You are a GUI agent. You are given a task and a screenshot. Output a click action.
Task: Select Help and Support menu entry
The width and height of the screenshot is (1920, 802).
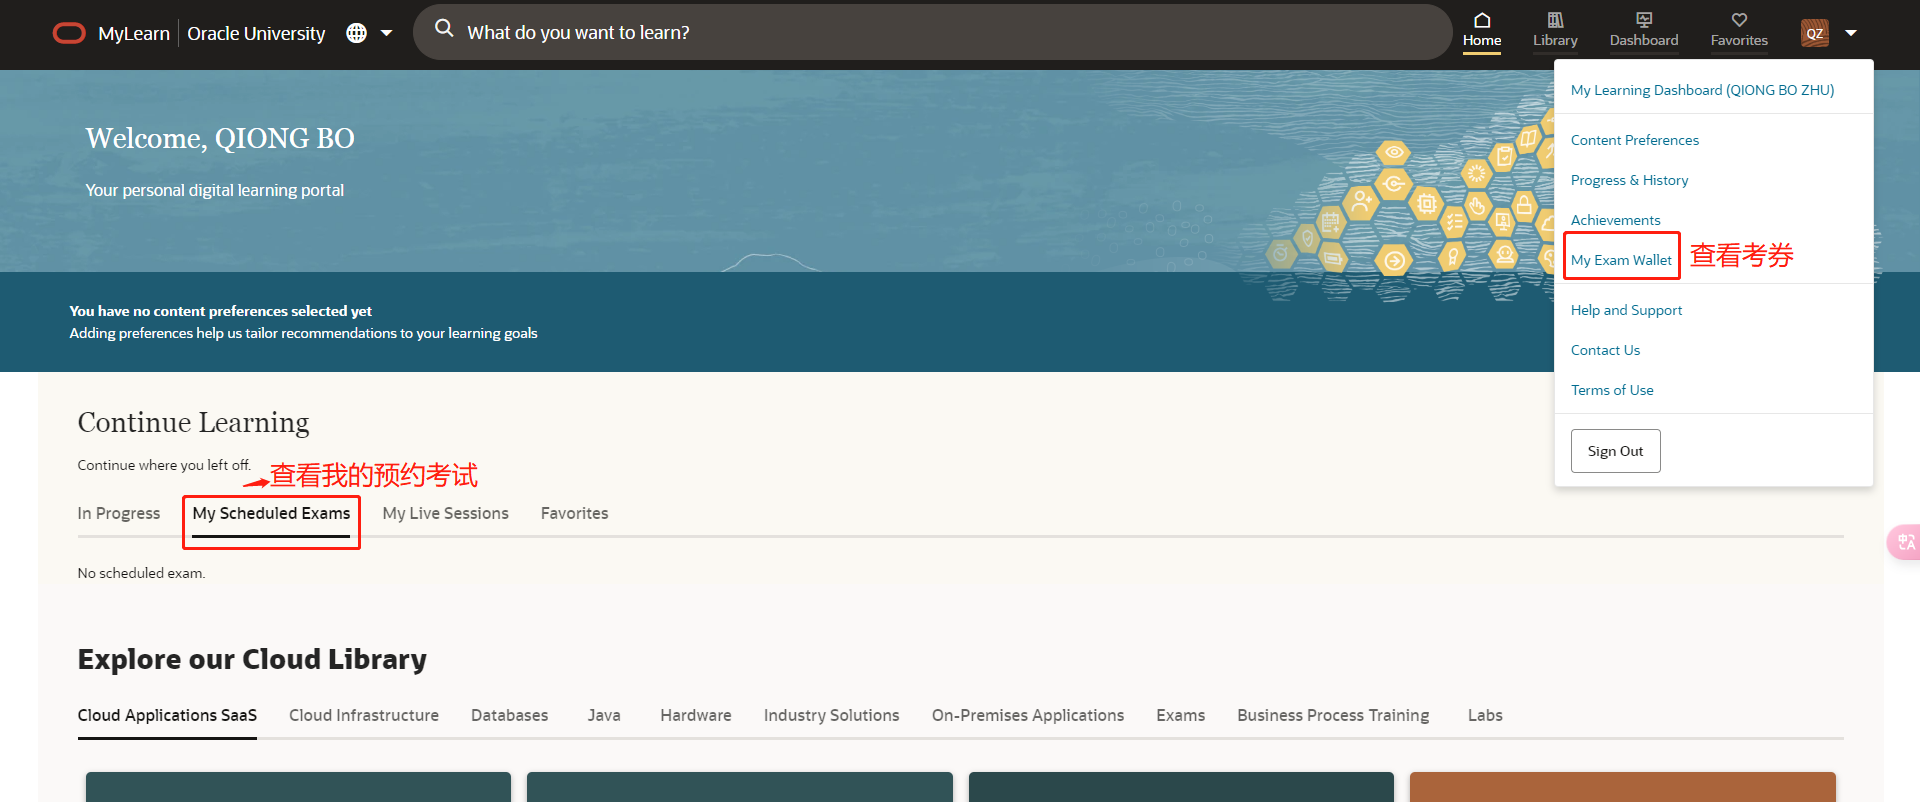[x=1626, y=310]
